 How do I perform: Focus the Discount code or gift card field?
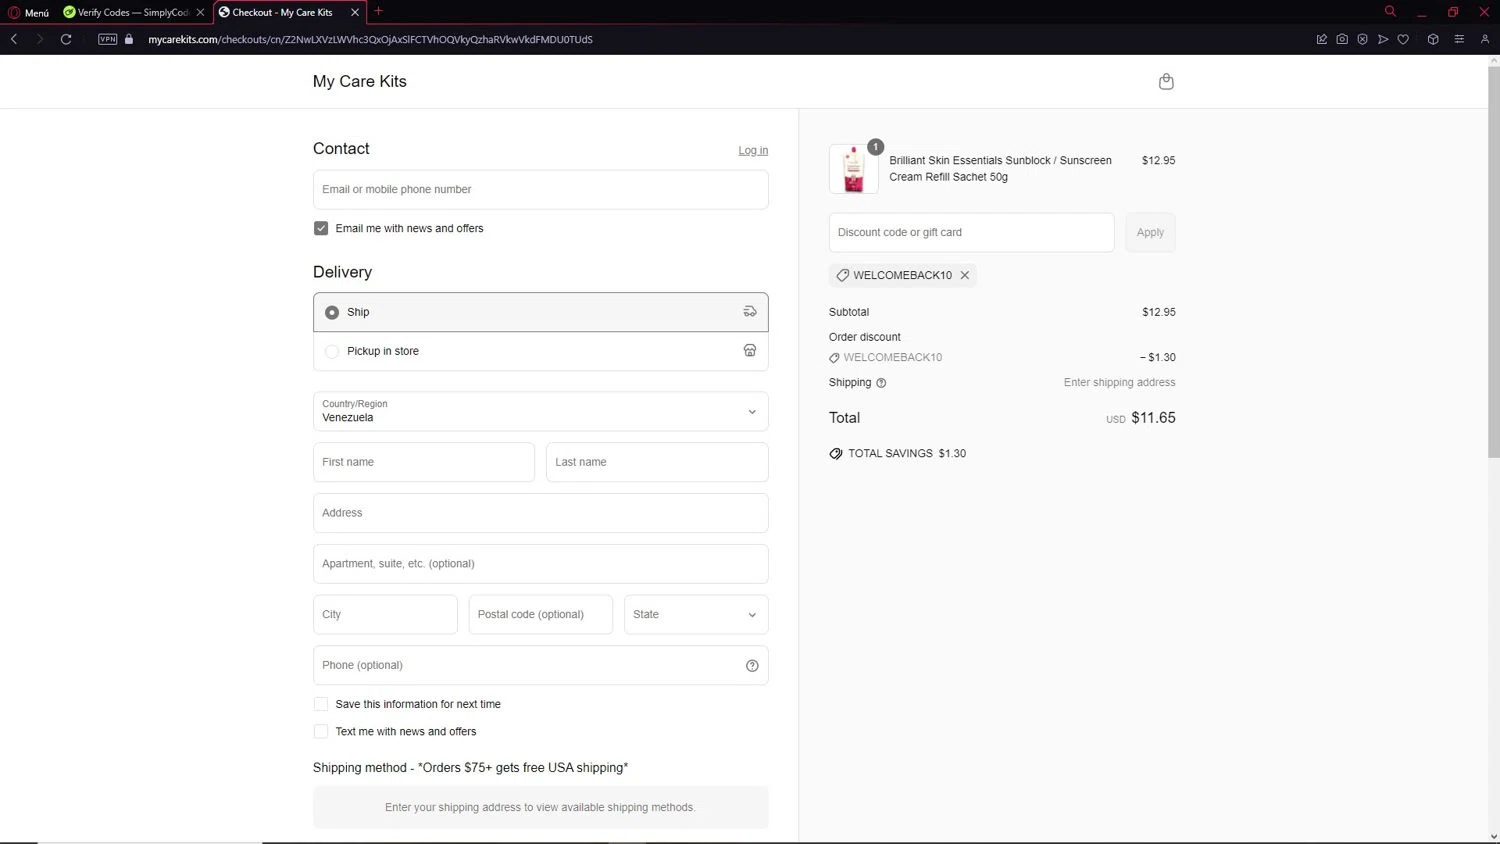coord(971,232)
